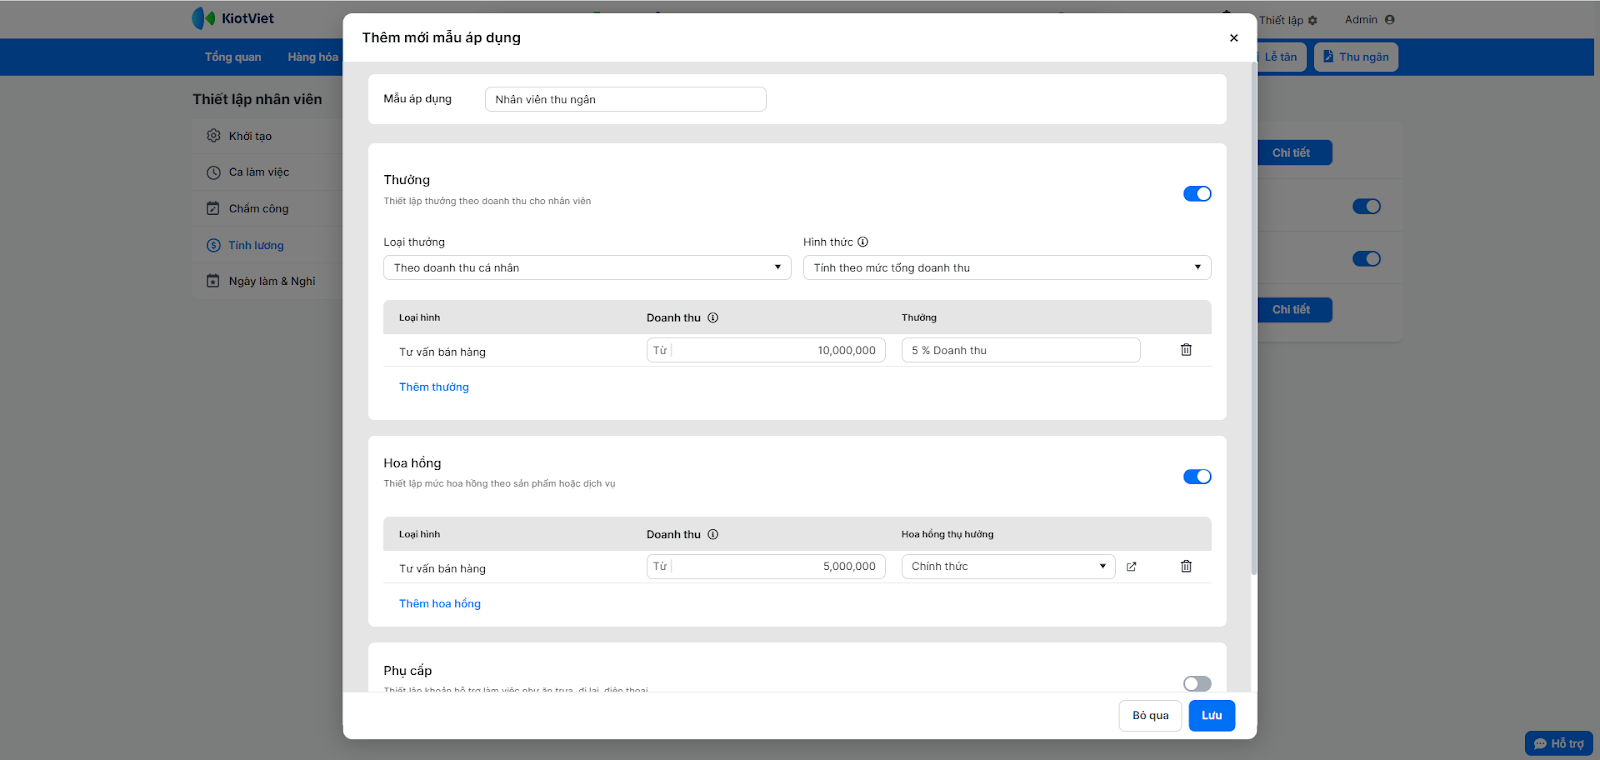Select Chấm công in sidebar
Viewport: 1600px width, 760px height.
[x=258, y=209]
